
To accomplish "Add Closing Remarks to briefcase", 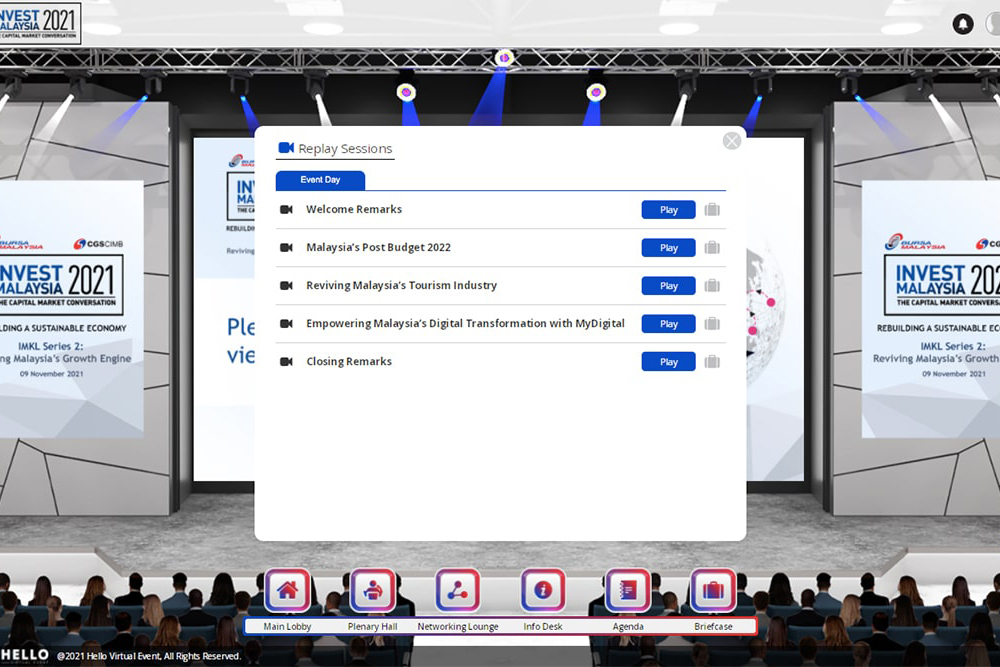I will [x=712, y=362].
